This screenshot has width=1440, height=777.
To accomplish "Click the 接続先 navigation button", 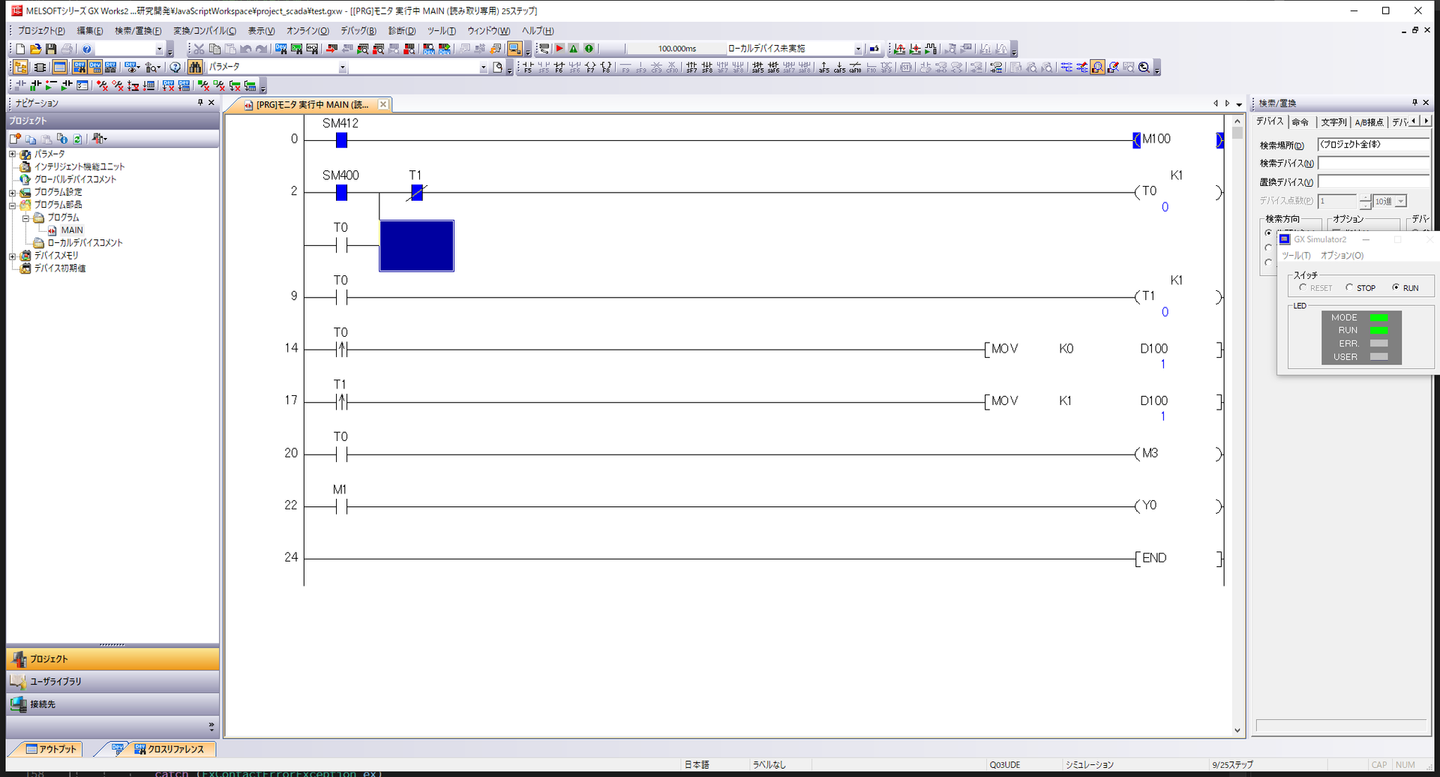I will [112, 704].
